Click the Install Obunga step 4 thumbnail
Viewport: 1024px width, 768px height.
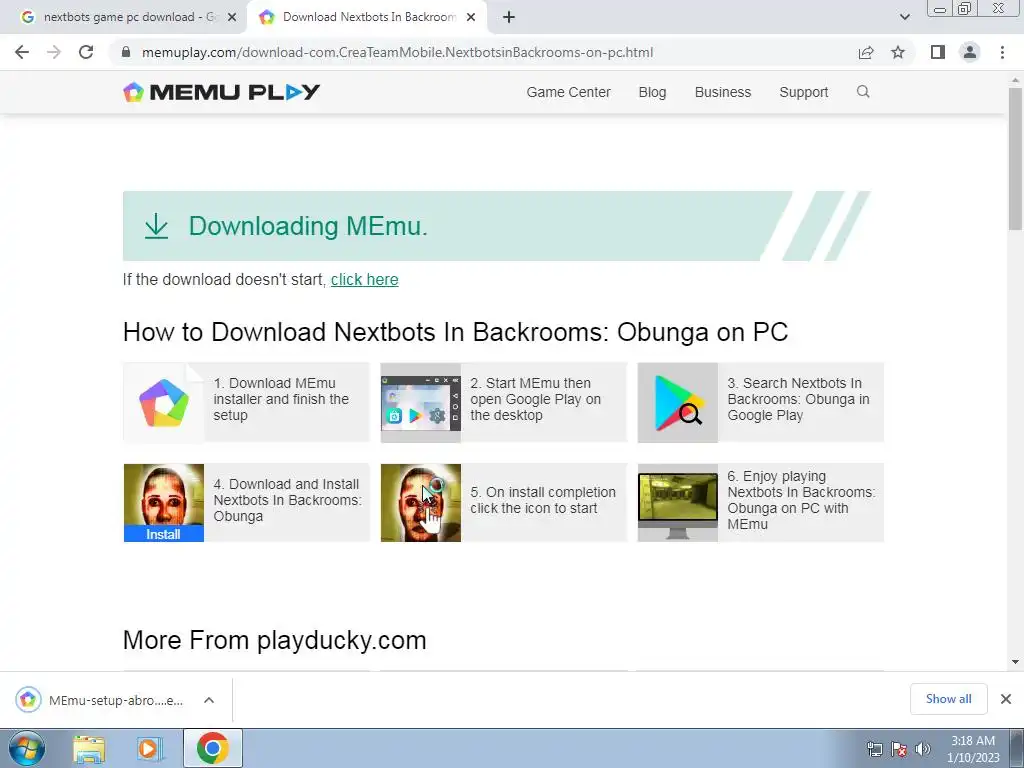click(x=164, y=503)
